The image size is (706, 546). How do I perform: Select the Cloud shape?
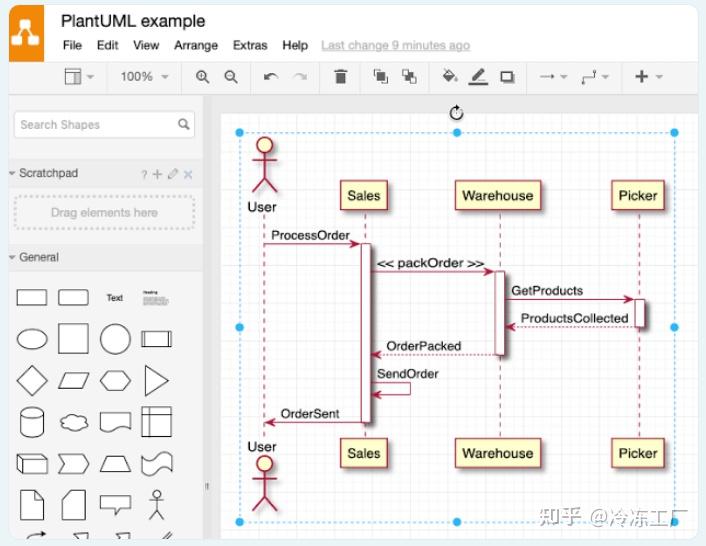pos(74,423)
